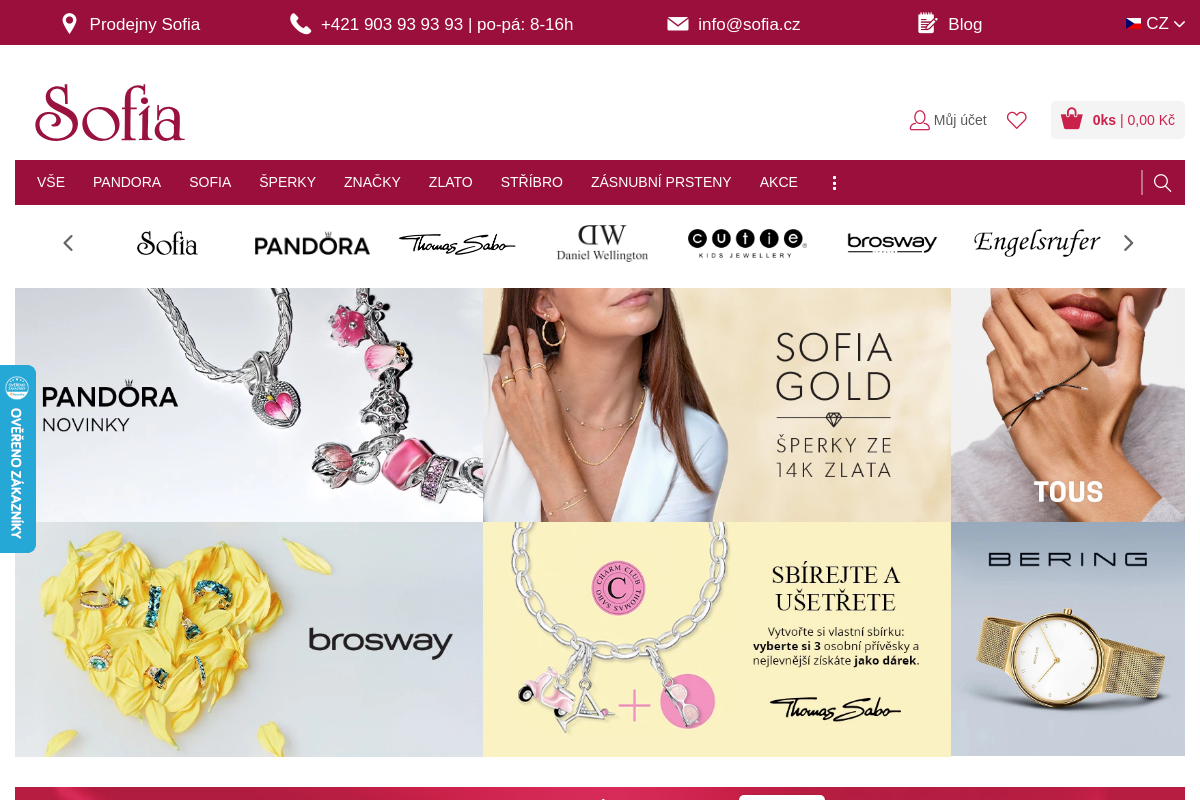Click the envelope icon beside info@sofia.cz
This screenshot has height=800, width=1200.
(678, 24)
